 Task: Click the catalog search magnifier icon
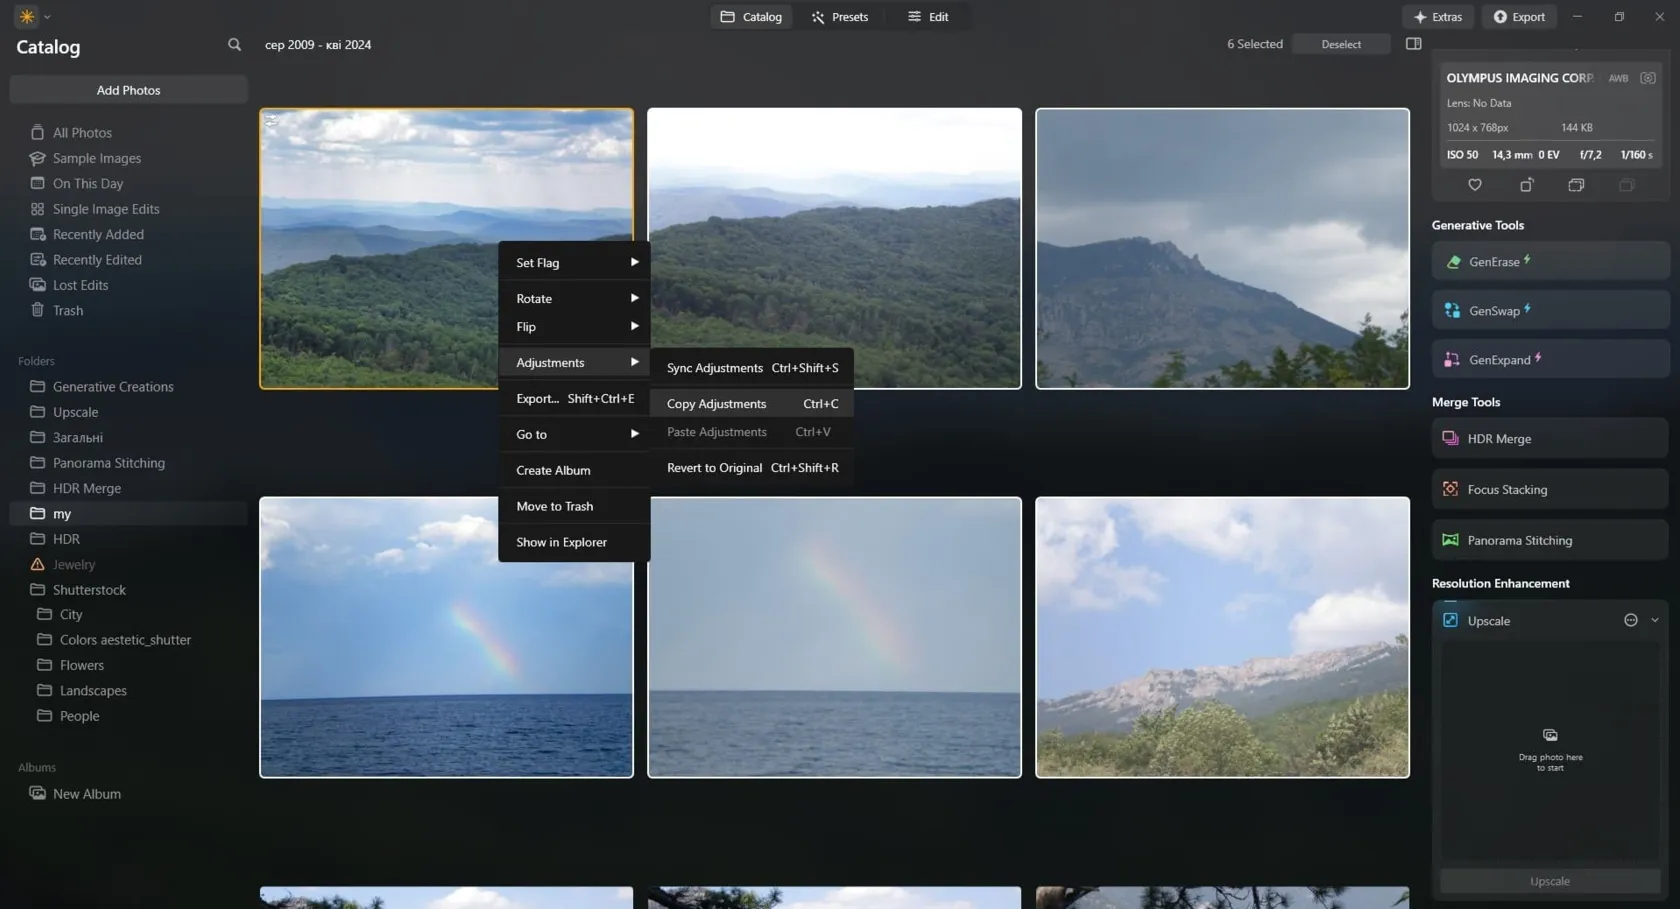(234, 45)
